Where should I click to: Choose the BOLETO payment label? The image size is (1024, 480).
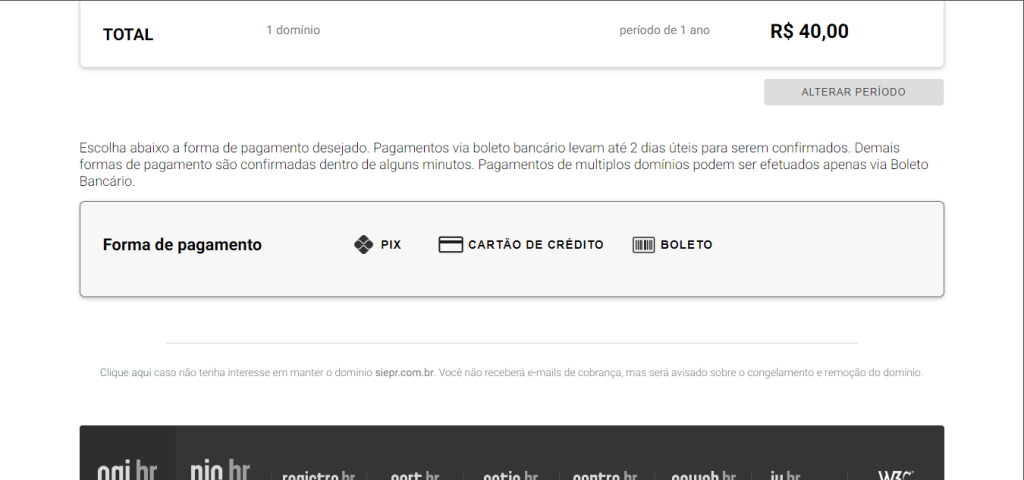point(686,244)
